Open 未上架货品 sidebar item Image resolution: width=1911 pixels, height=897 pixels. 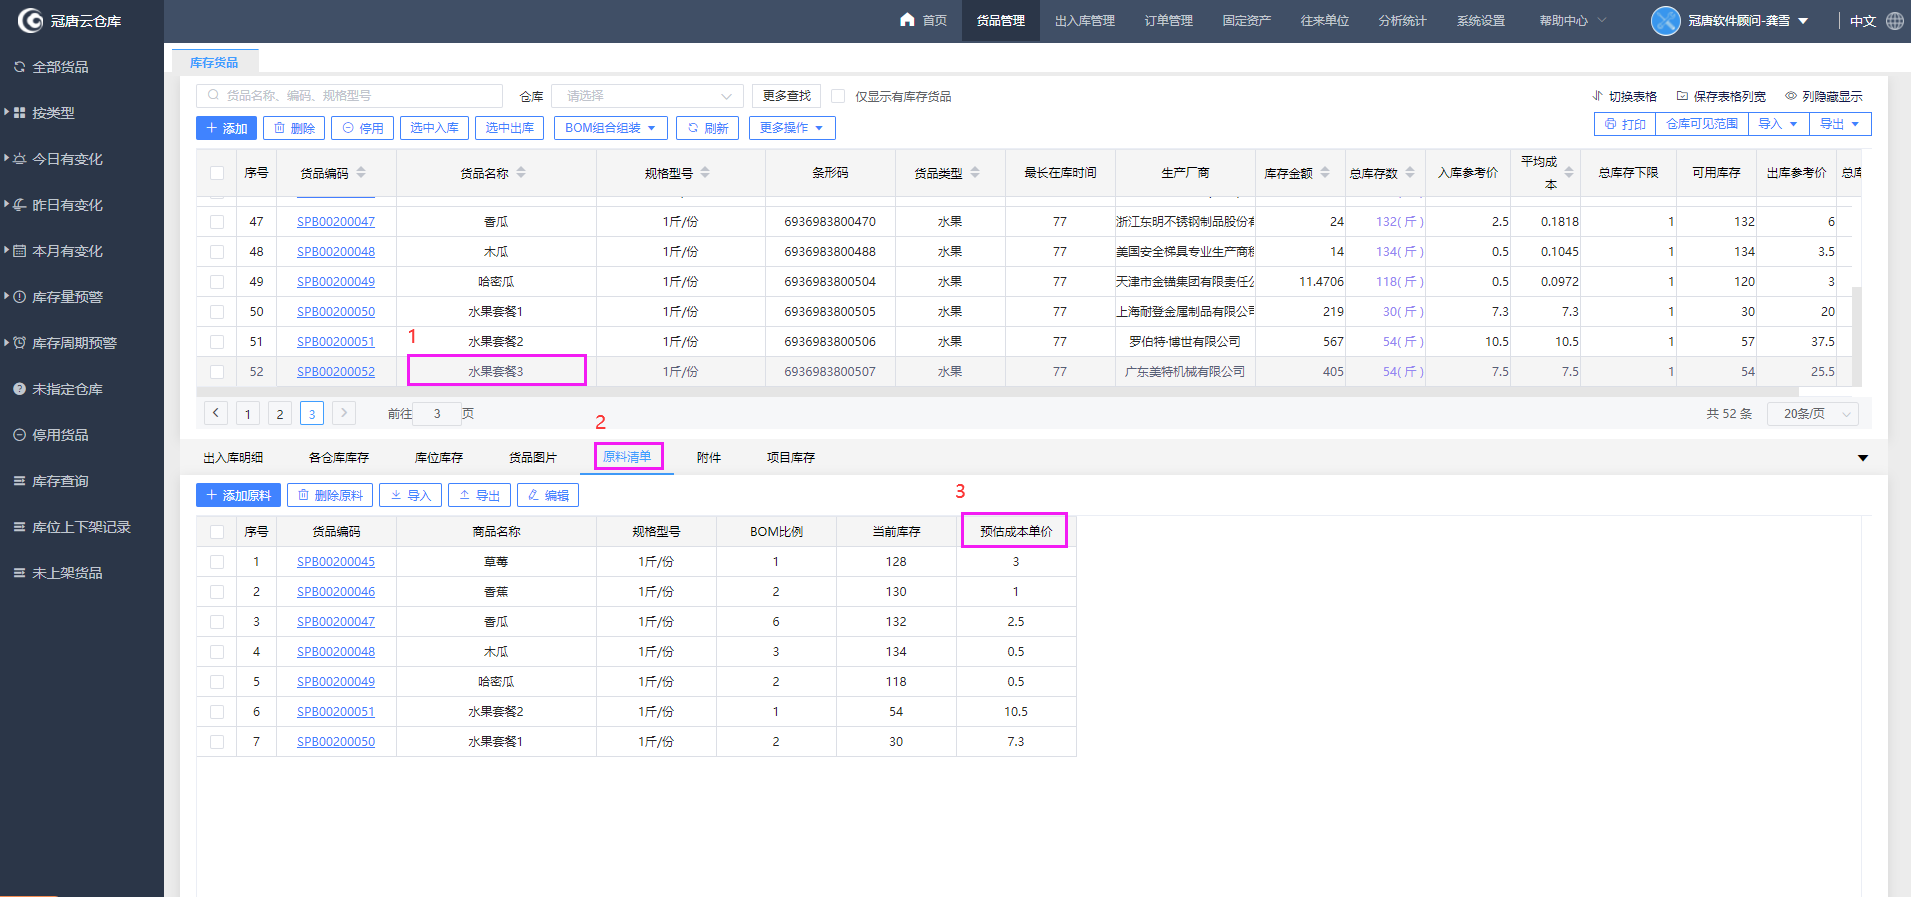pos(66,573)
